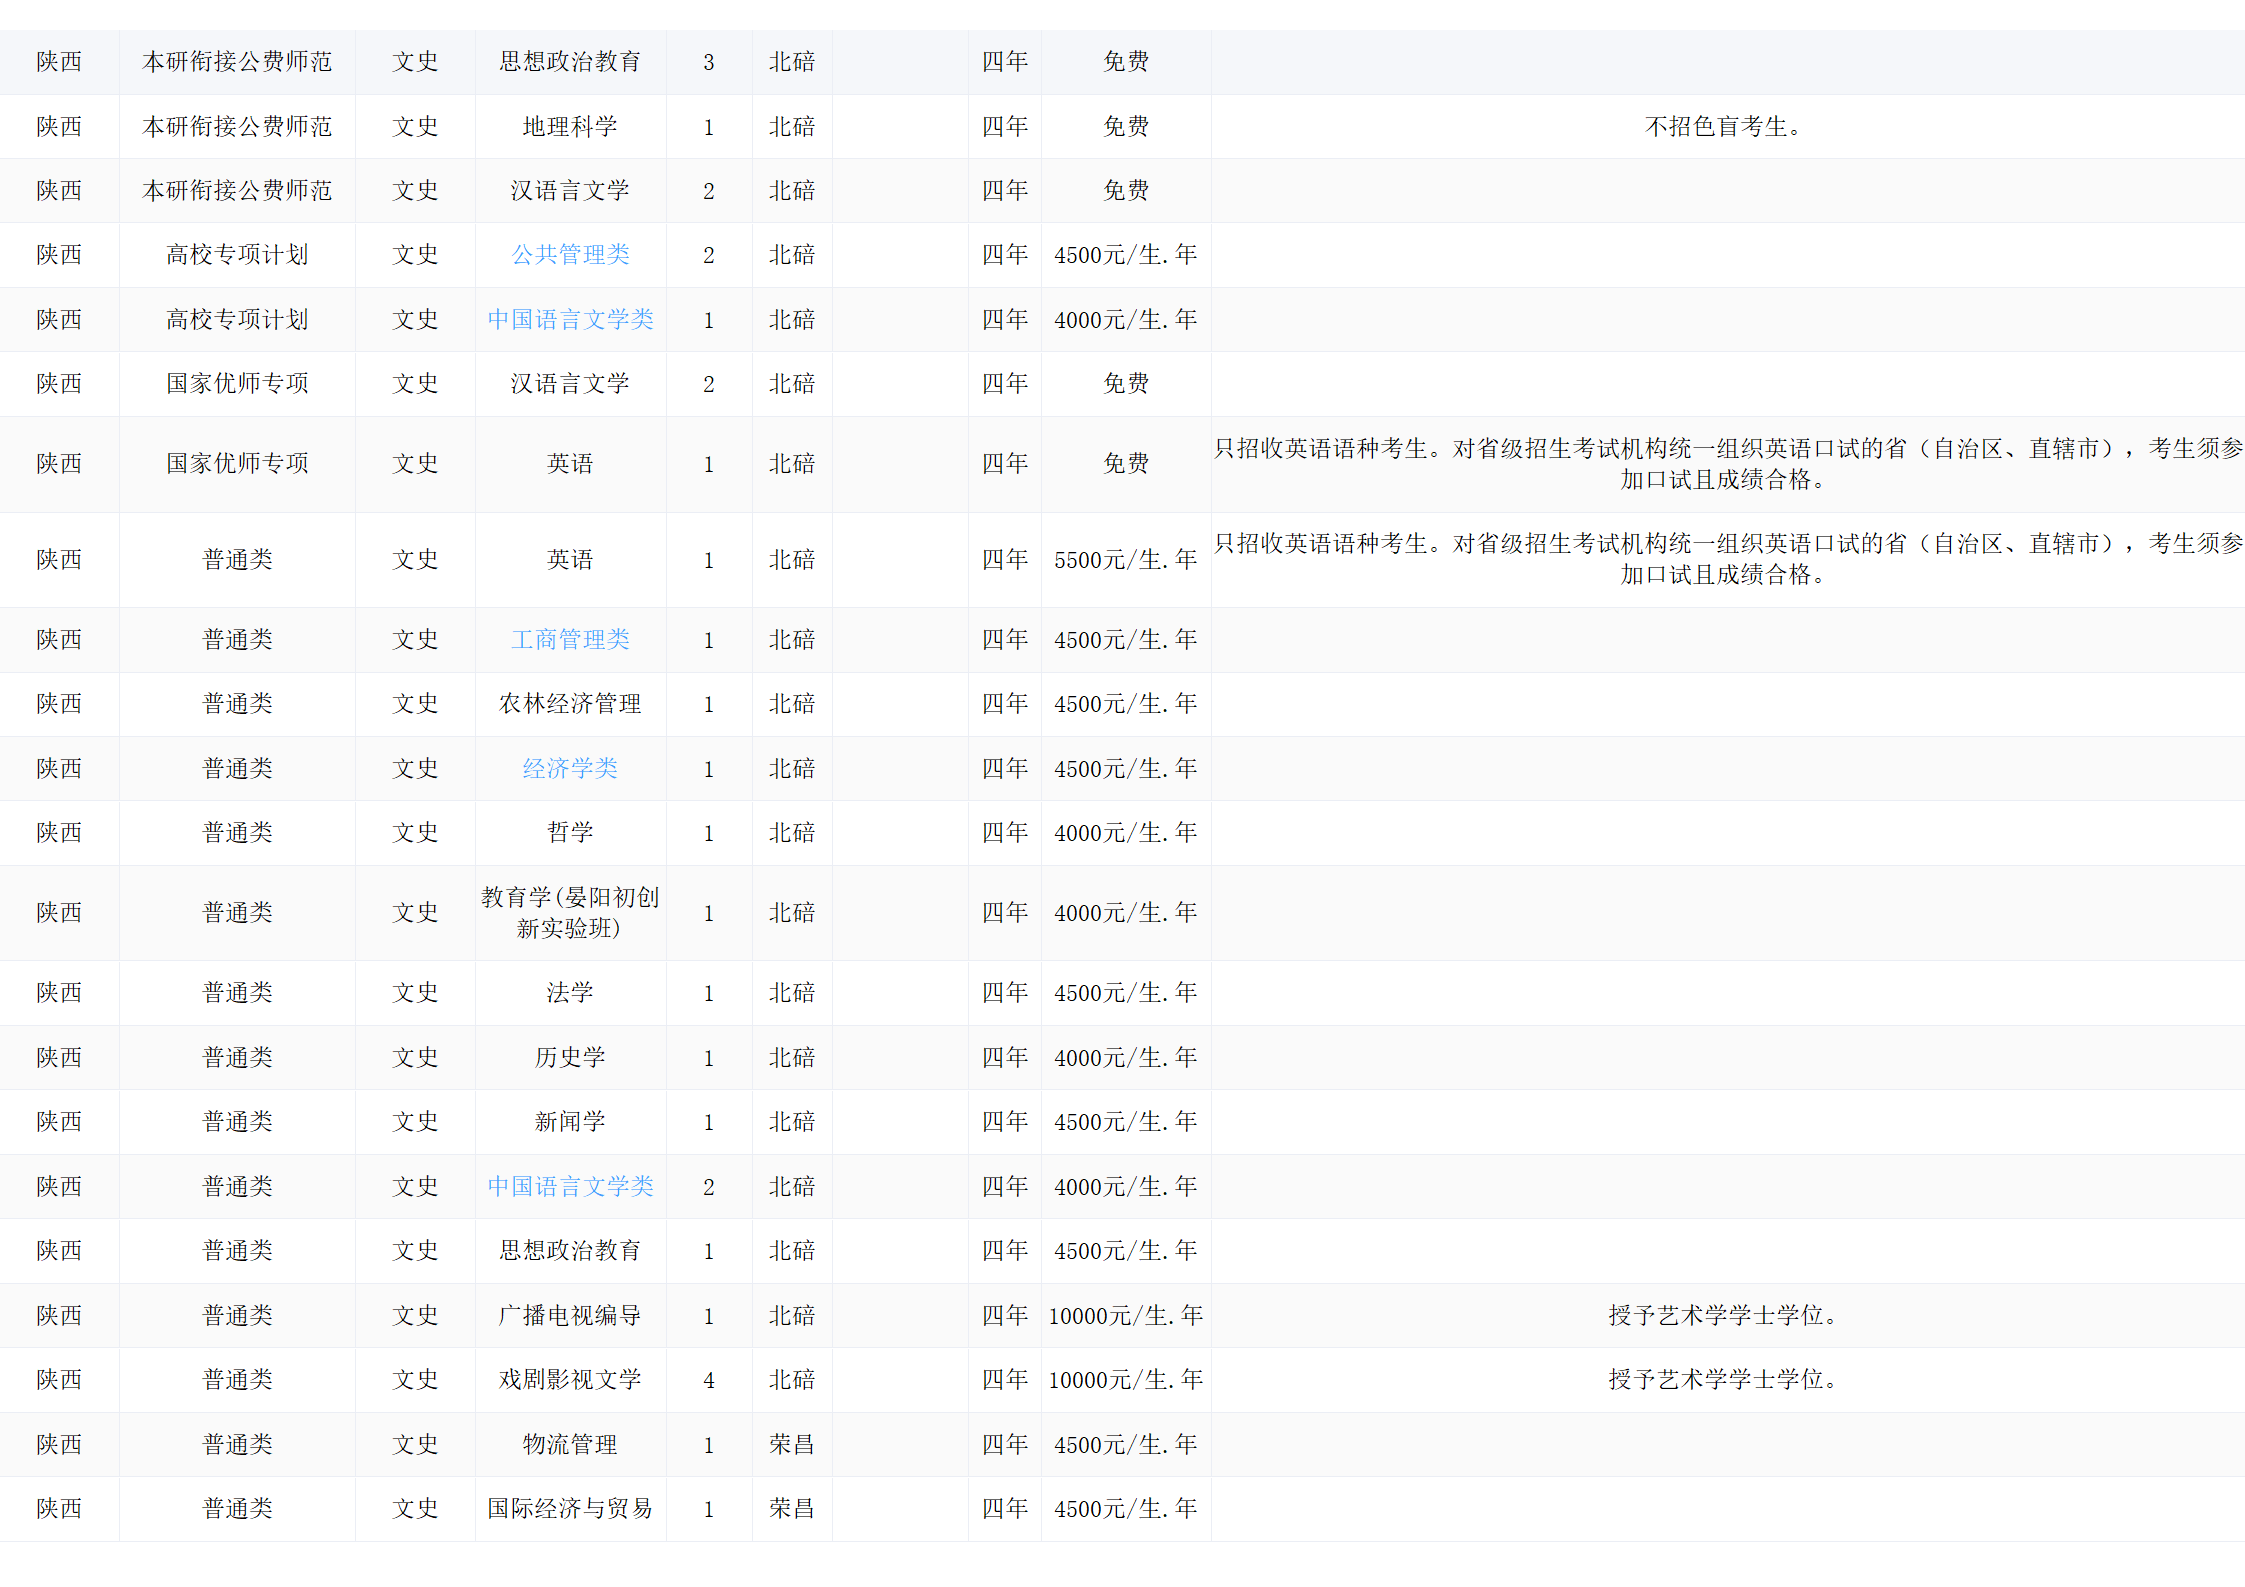Click the 历史学 major cell
Screen dimensions: 2245x1587
(x=570, y=1058)
